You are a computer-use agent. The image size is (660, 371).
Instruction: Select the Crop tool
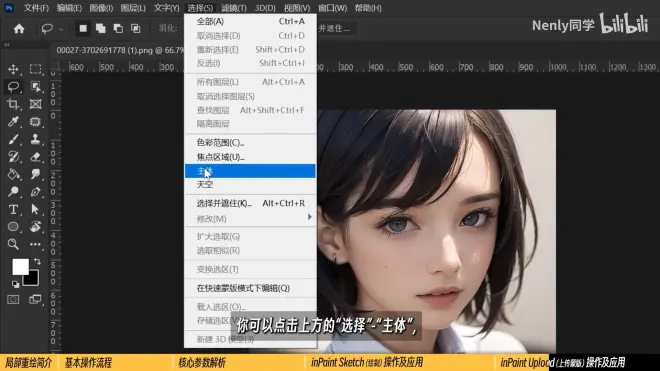[13, 104]
